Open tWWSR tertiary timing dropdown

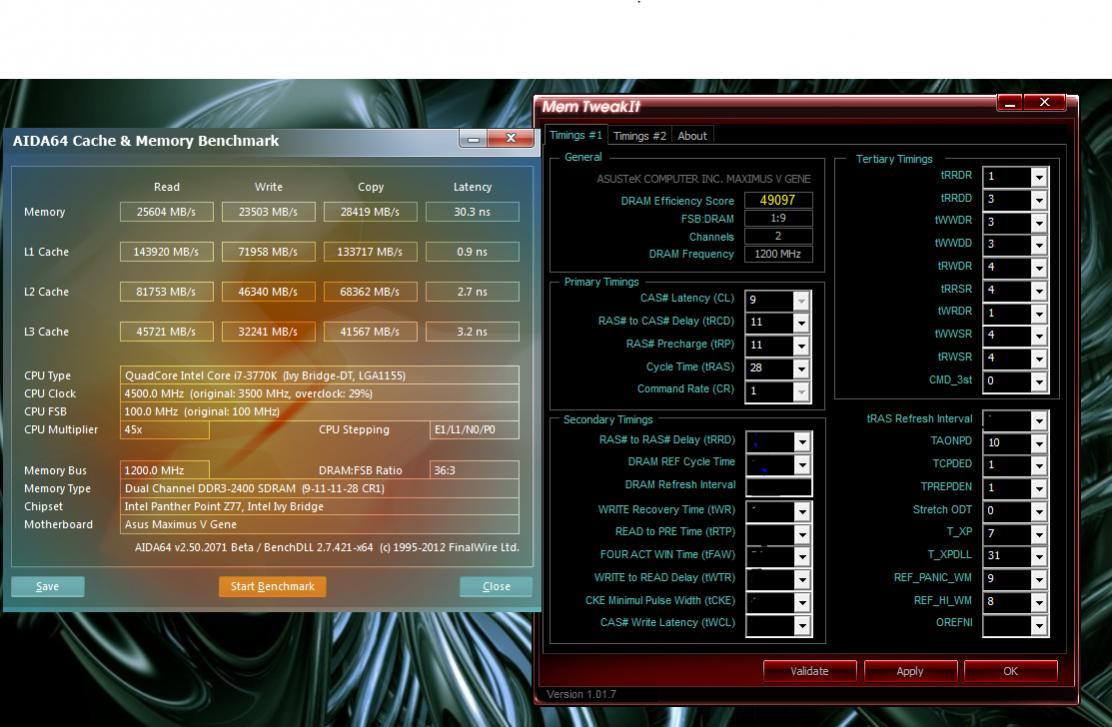click(1039, 335)
